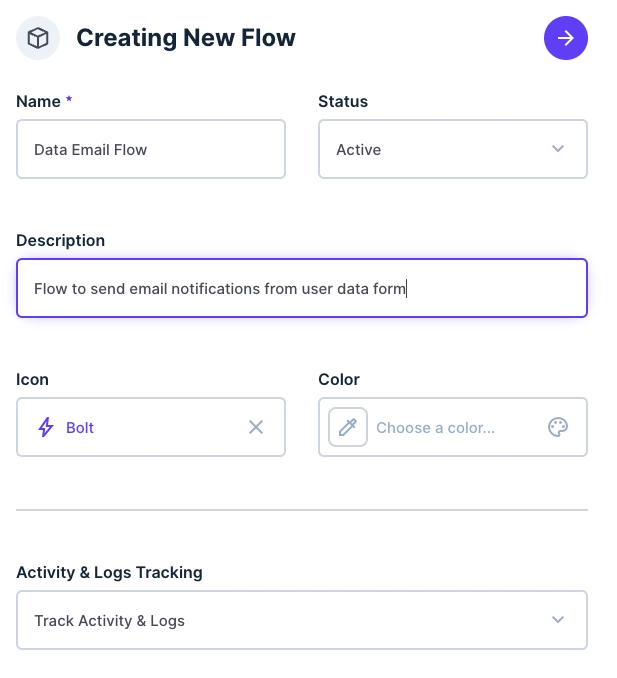
Task: Click the Name field label
Action: (39, 101)
